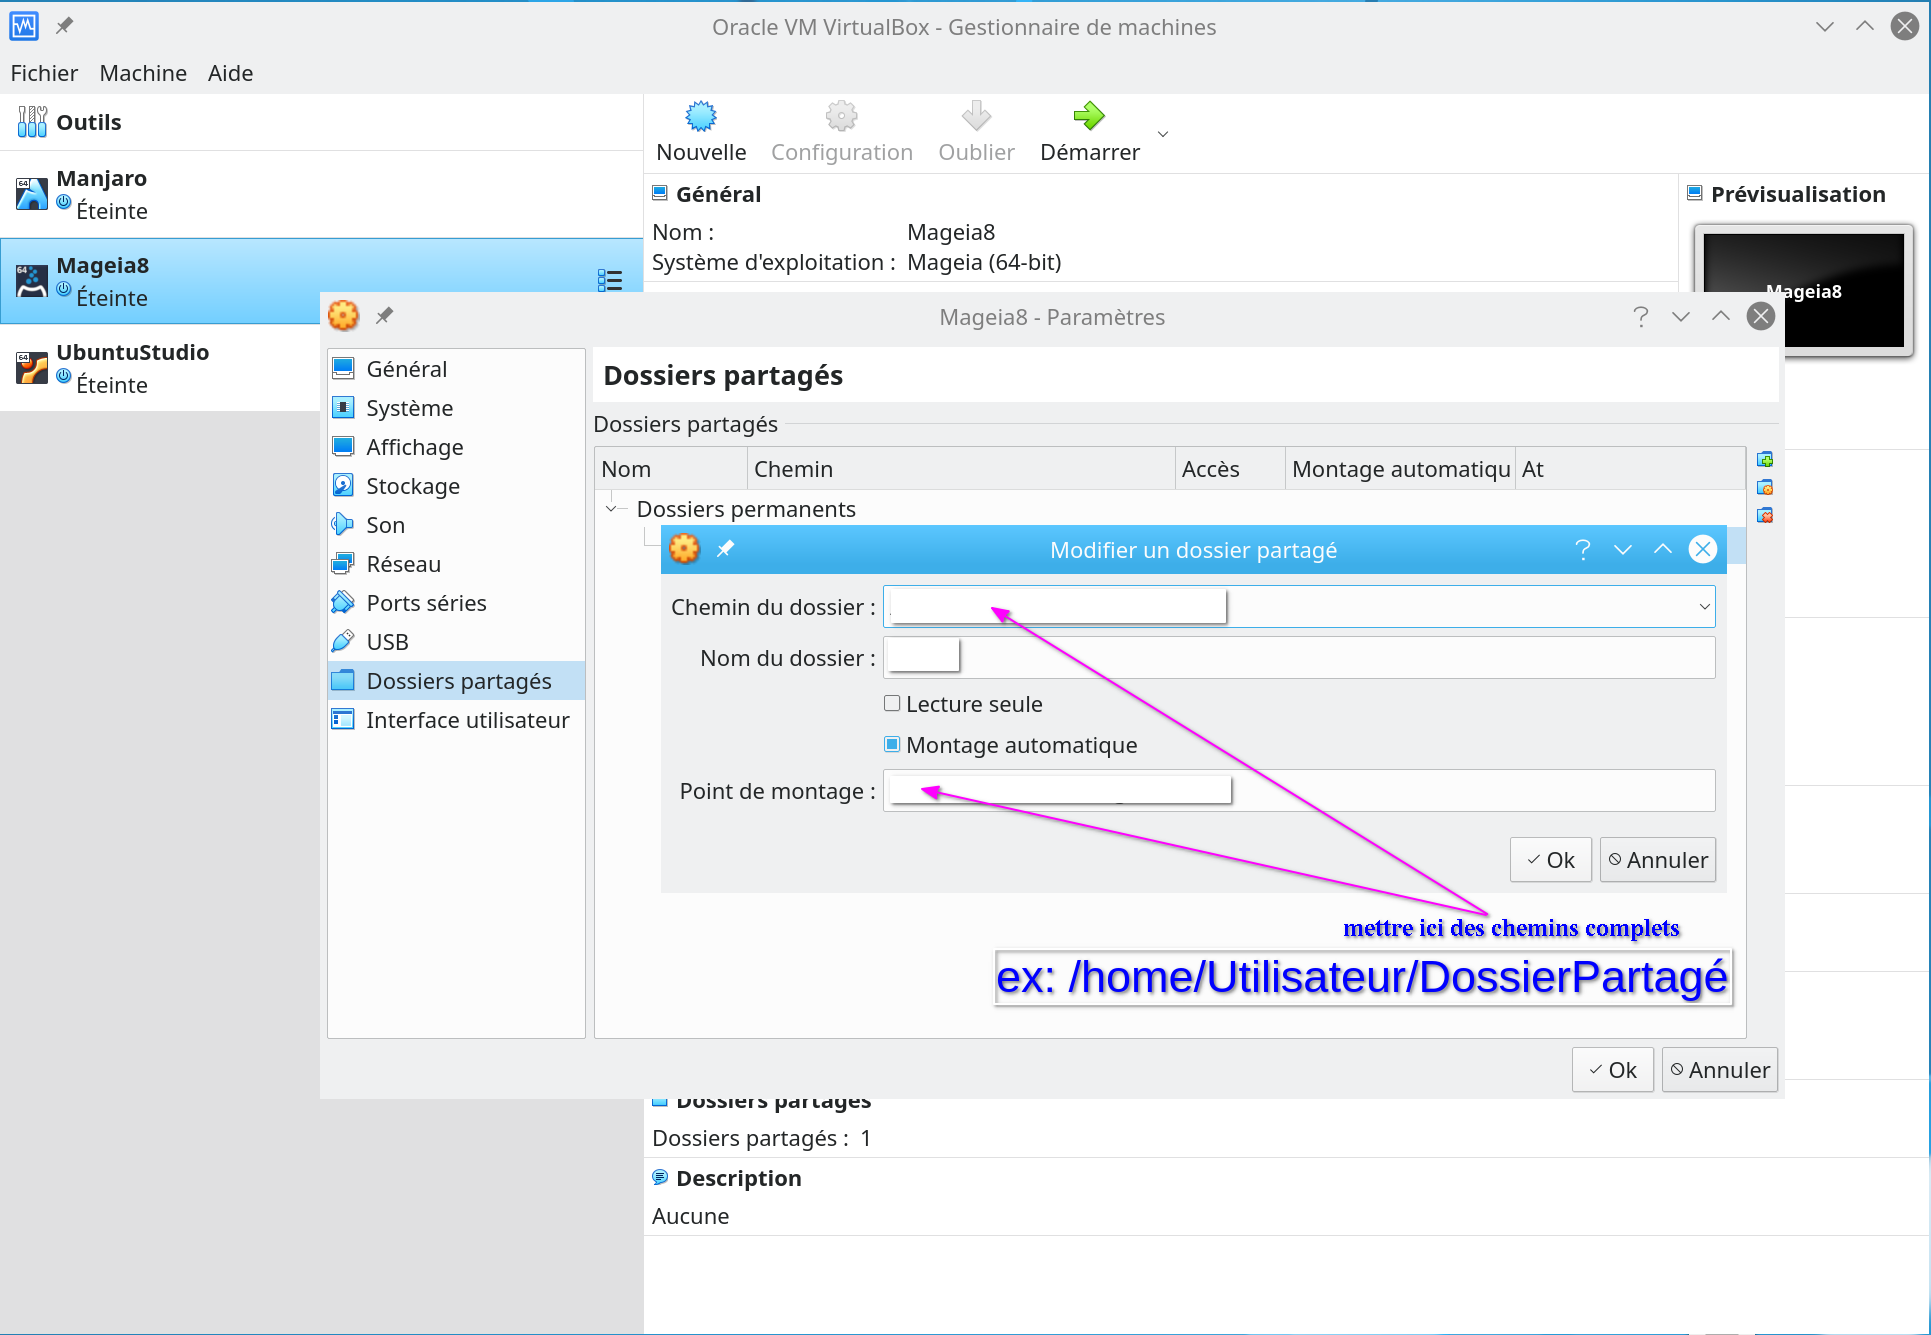Toggle the Montage automatique checkbox
1931x1335 pixels.
pyautogui.click(x=892, y=745)
